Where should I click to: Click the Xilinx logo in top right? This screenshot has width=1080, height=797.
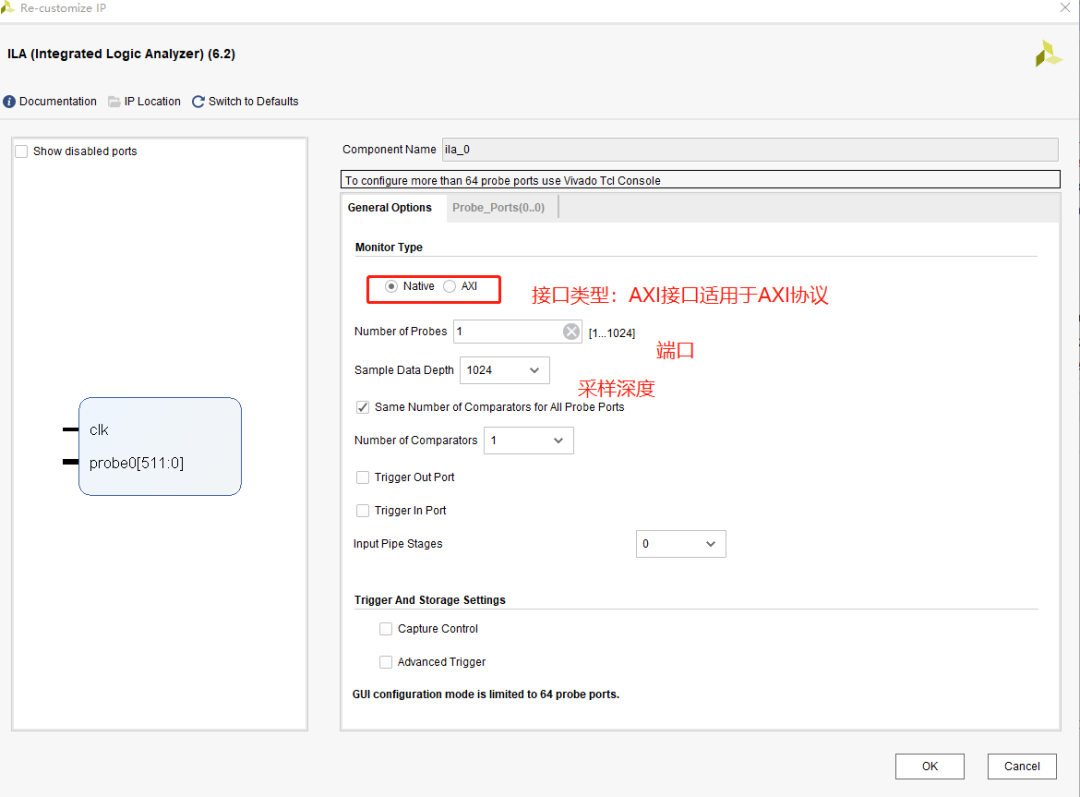[x=1048, y=54]
